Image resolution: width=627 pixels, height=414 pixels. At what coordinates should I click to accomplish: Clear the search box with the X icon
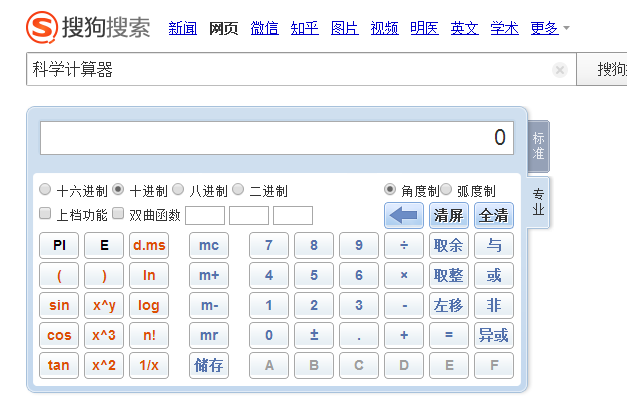point(560,70)
